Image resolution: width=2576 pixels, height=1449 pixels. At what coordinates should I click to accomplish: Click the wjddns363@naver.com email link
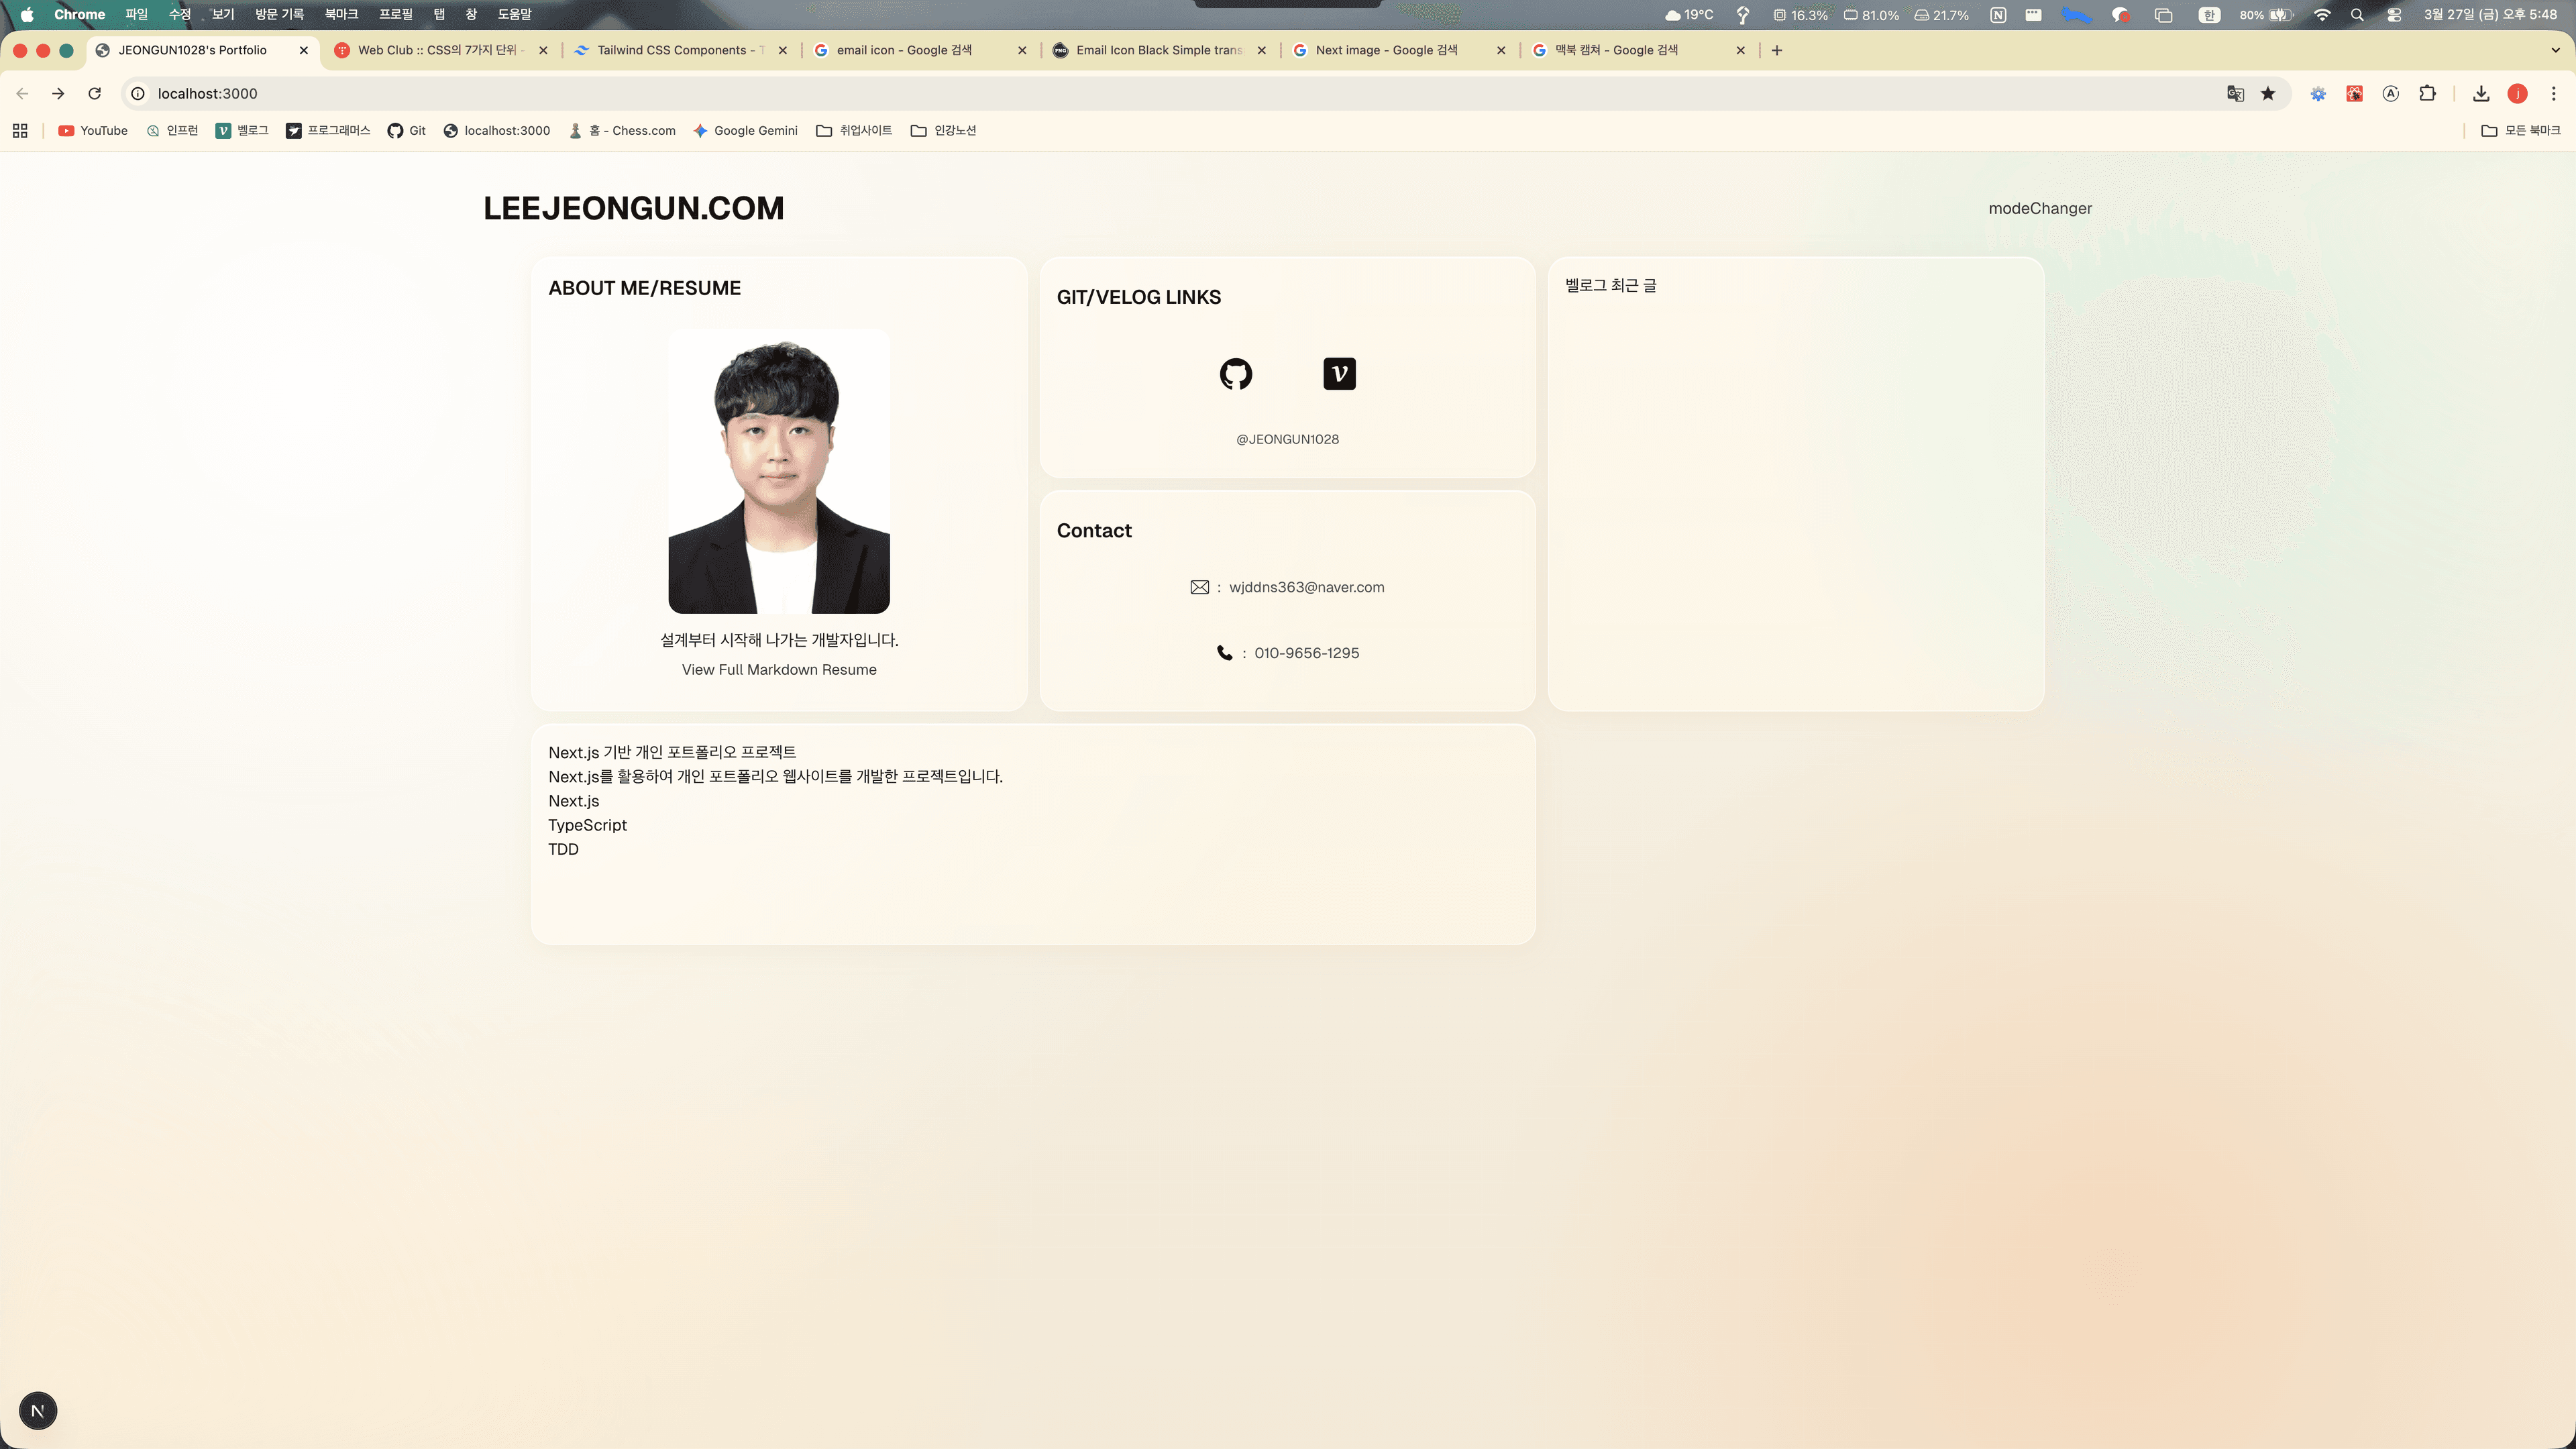(x=1306, y=587)
